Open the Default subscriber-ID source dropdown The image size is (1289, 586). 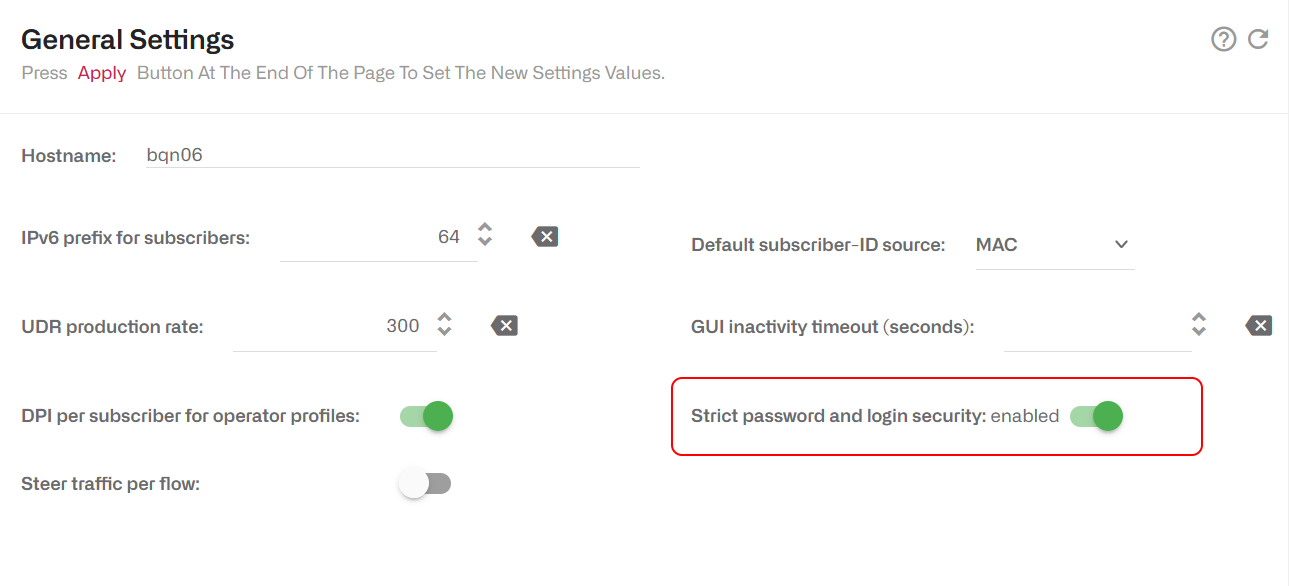click(1054, 244)
